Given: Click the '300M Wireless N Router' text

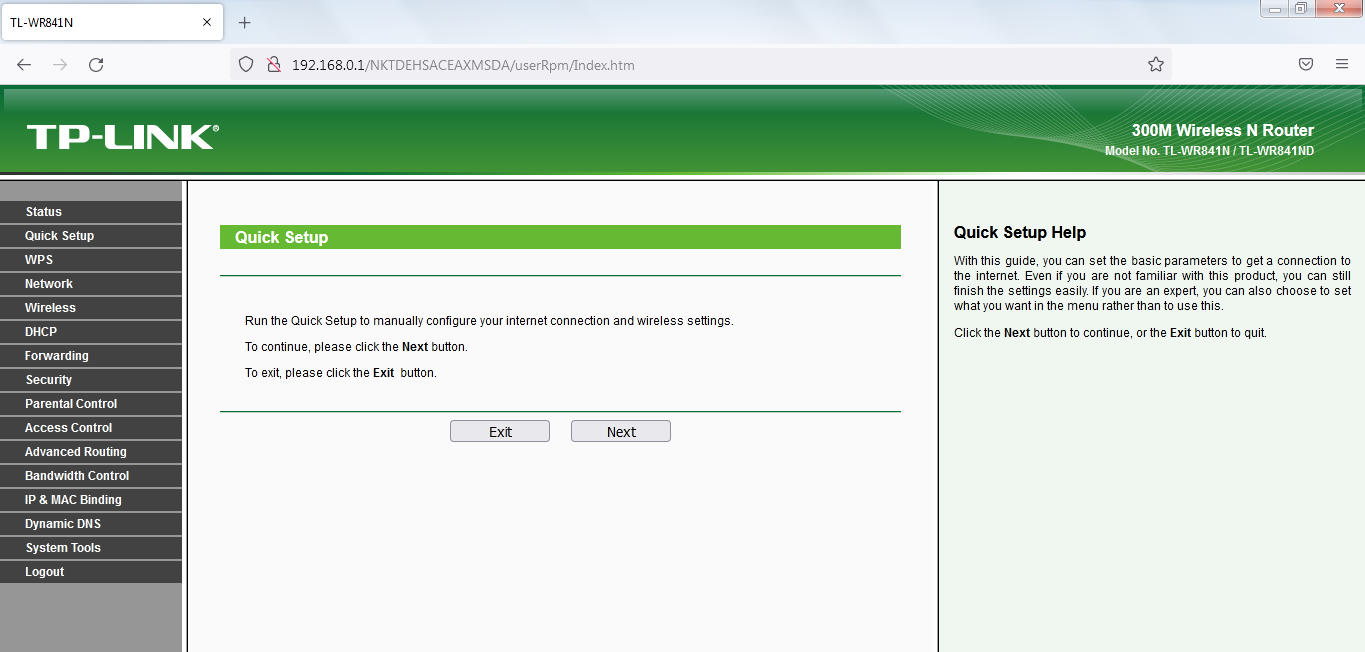Looking at the screenshot, I should click(1223, 130).
